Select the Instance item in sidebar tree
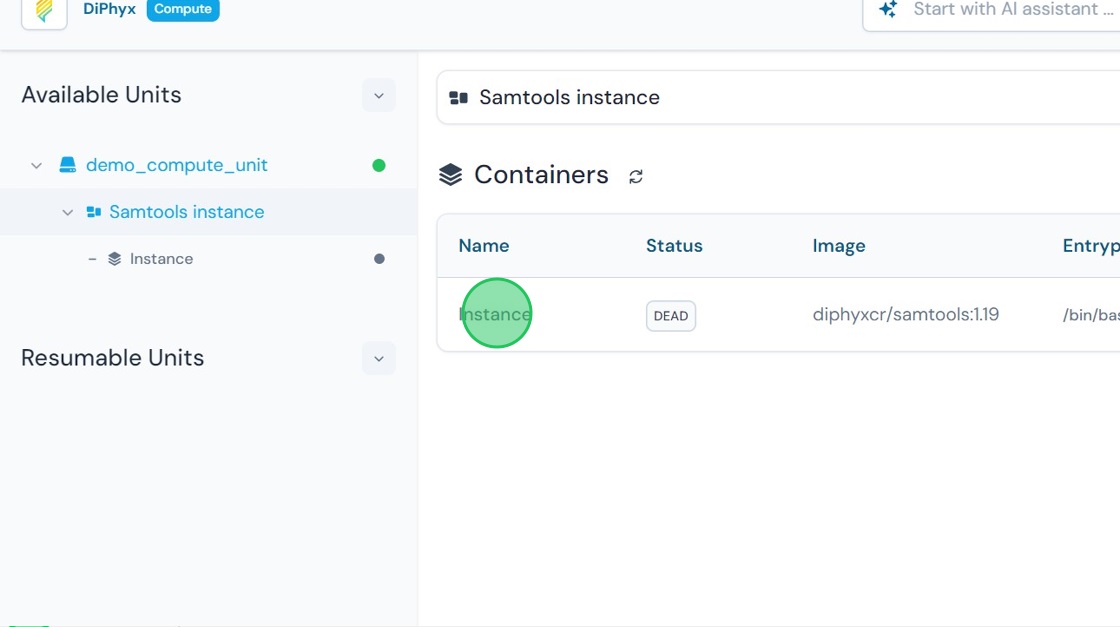The width and height of the screenshot is (1120, 627). [x=161, y=259]
